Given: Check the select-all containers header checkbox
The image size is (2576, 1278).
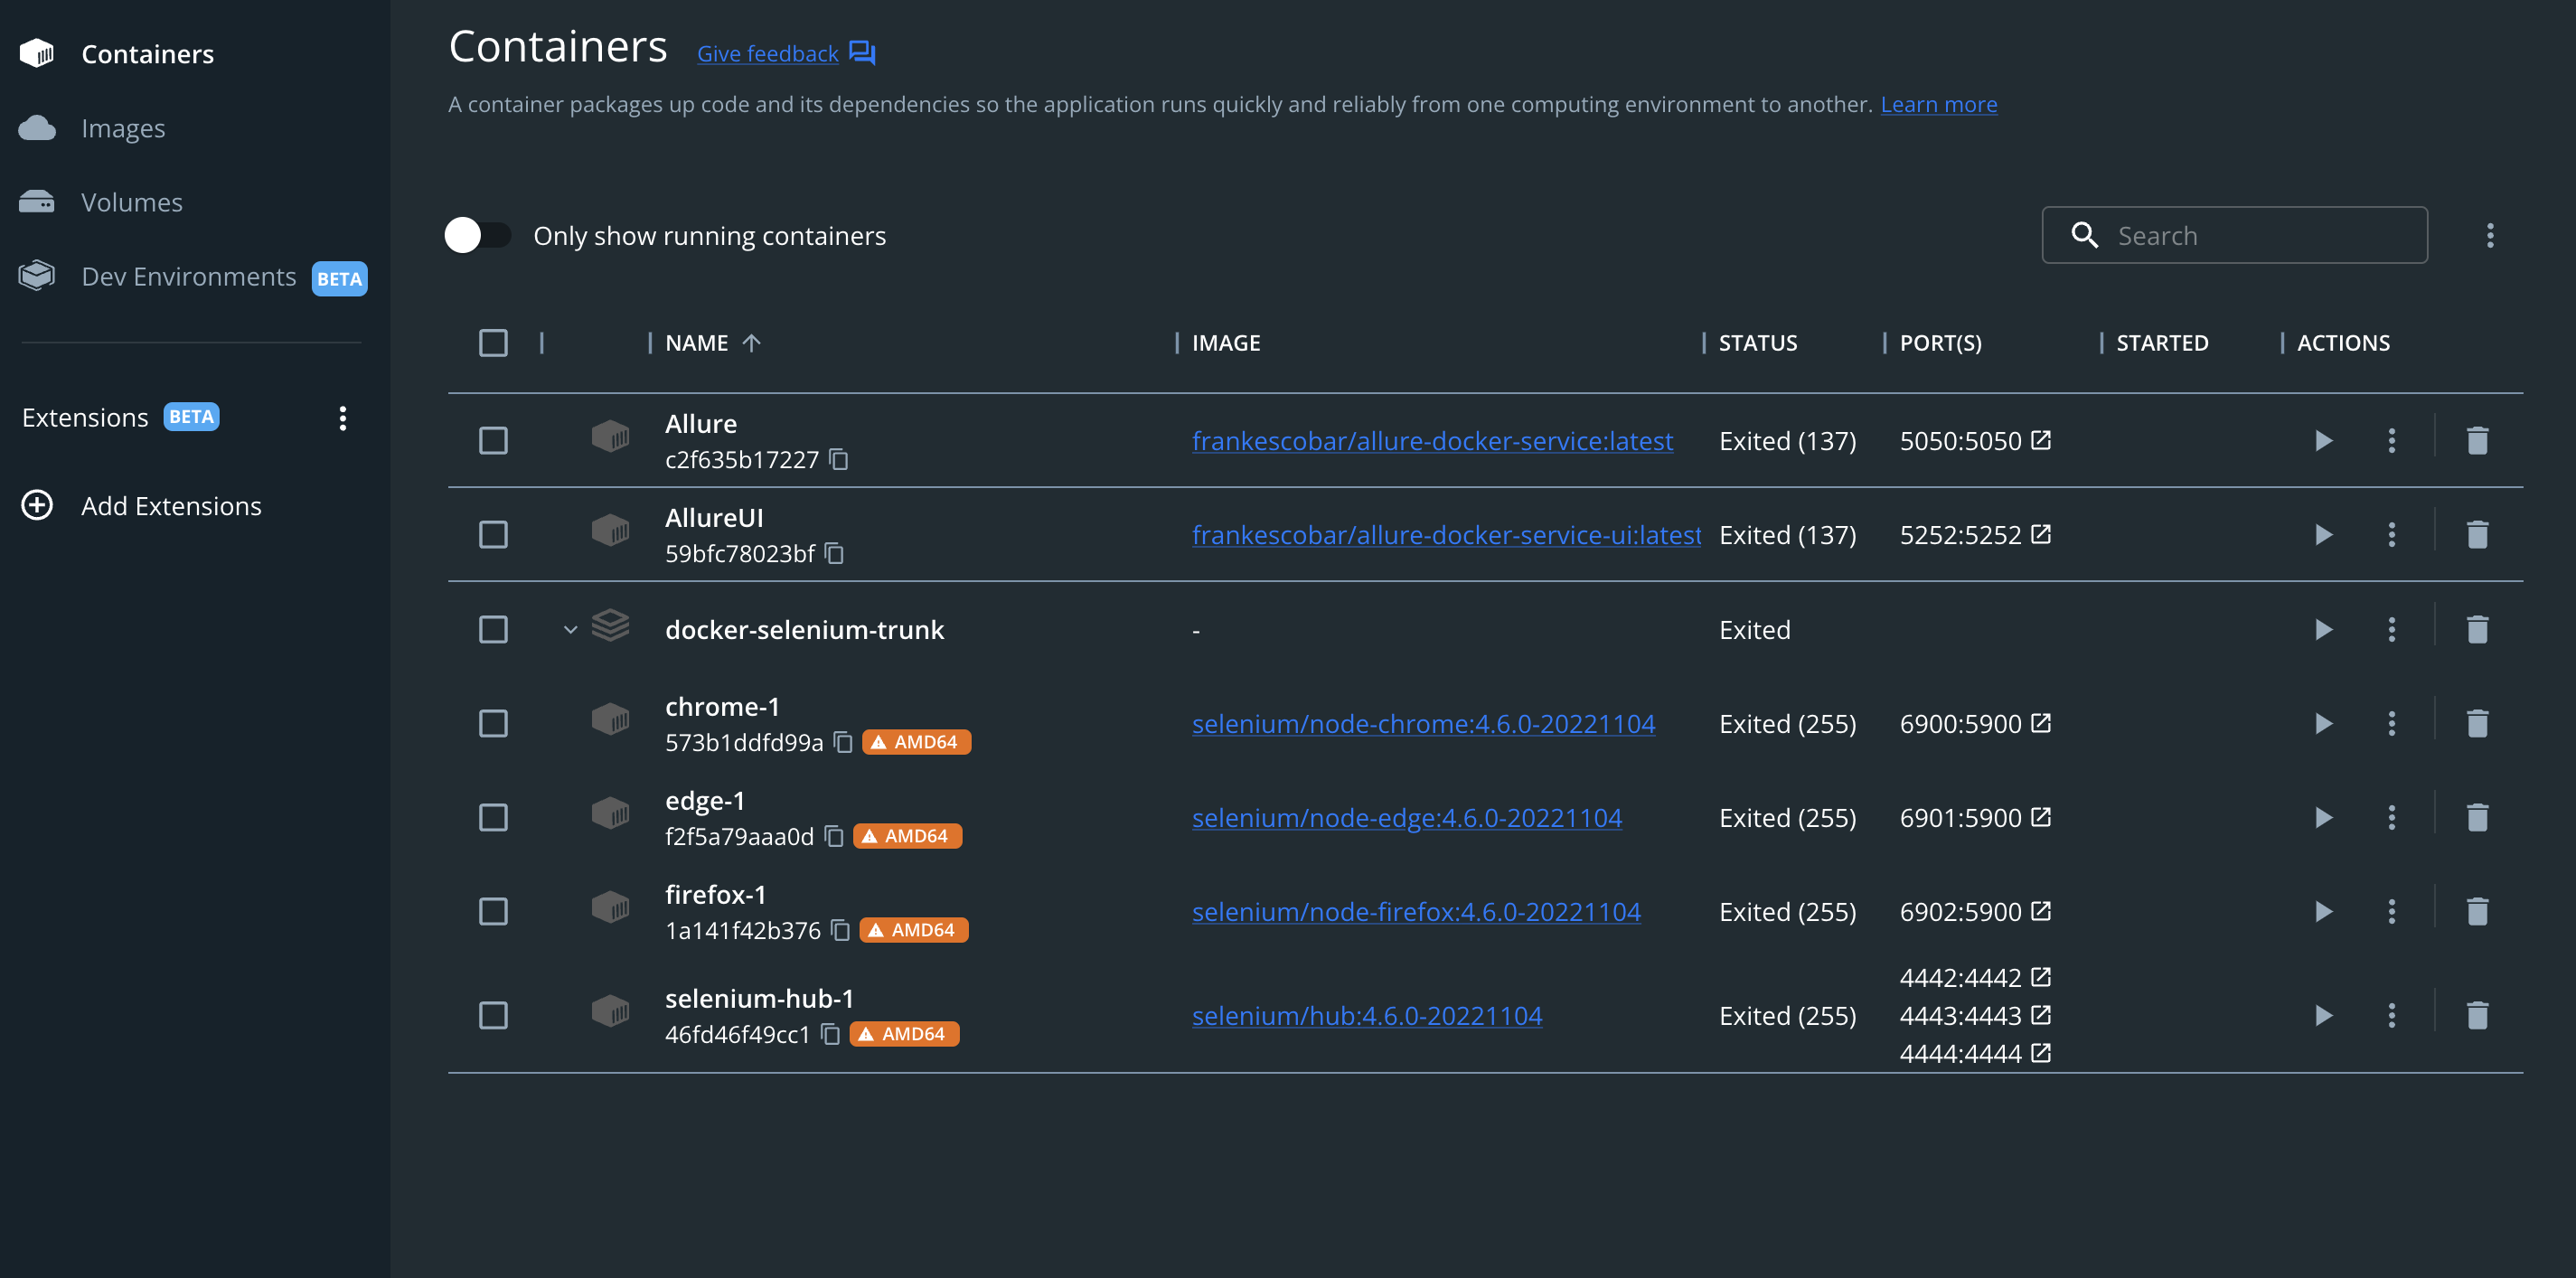Looking at the screenshot, I should click(493, 343).
